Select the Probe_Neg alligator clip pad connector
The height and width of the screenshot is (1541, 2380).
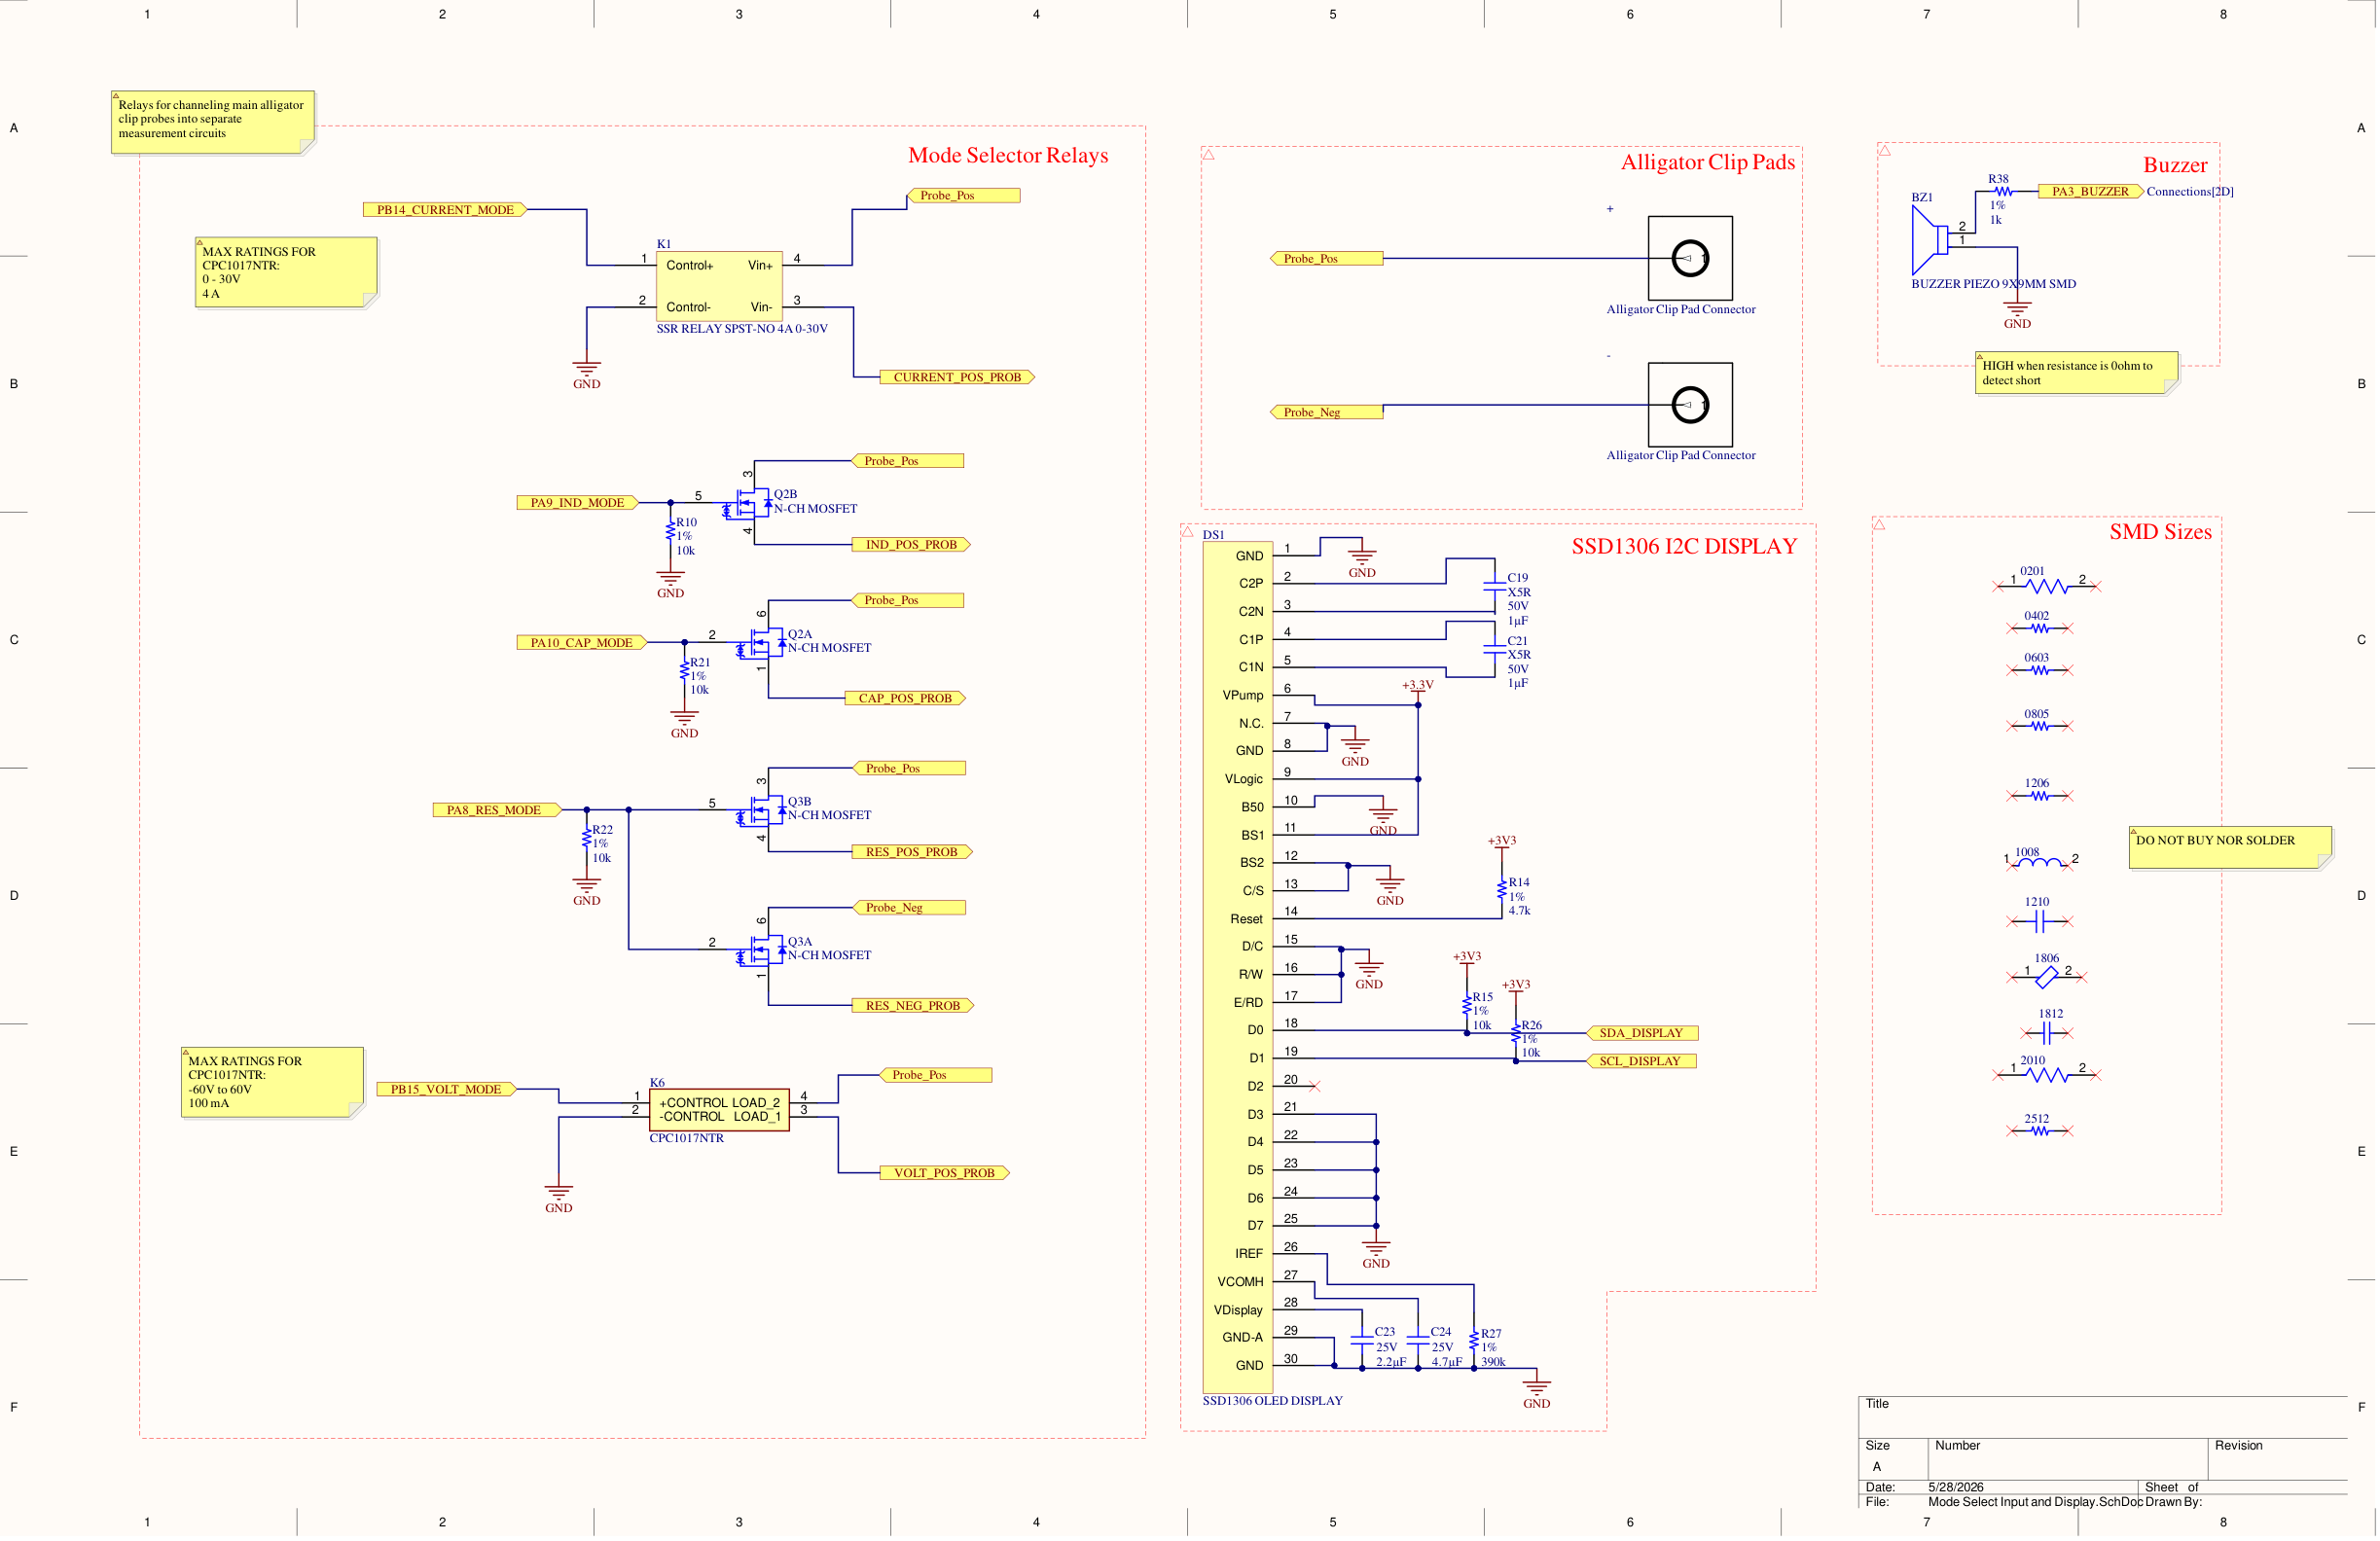click(1690, 404)
